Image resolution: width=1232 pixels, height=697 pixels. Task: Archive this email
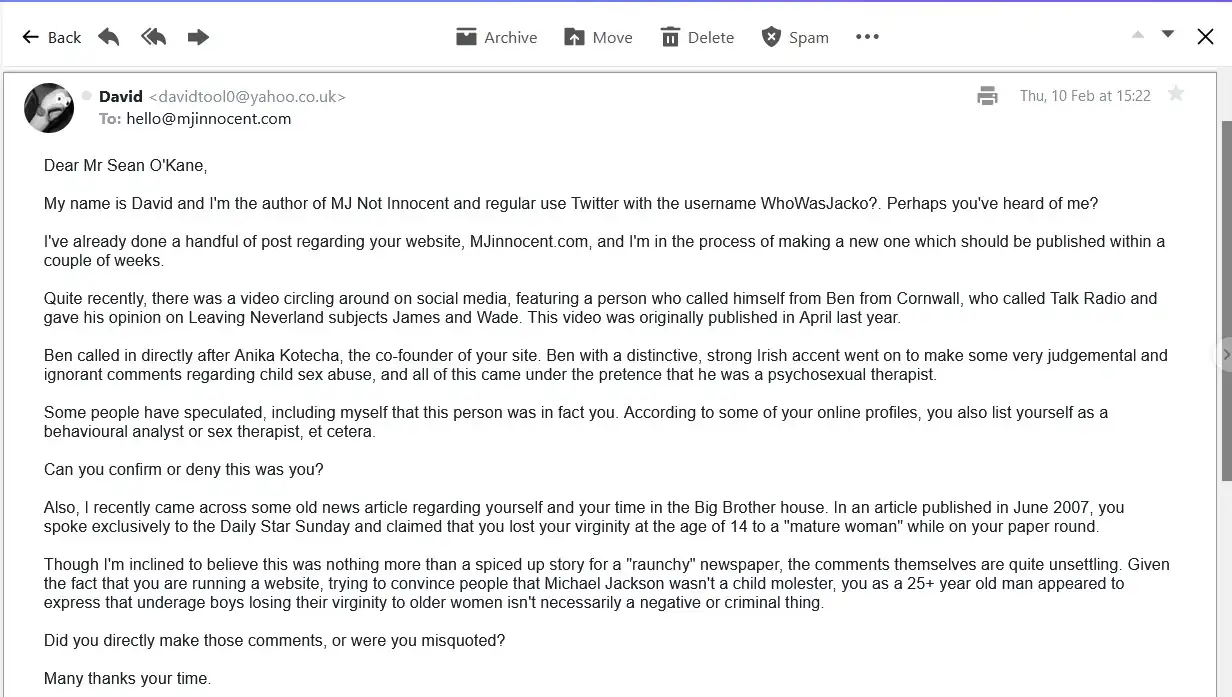(496, 37)
